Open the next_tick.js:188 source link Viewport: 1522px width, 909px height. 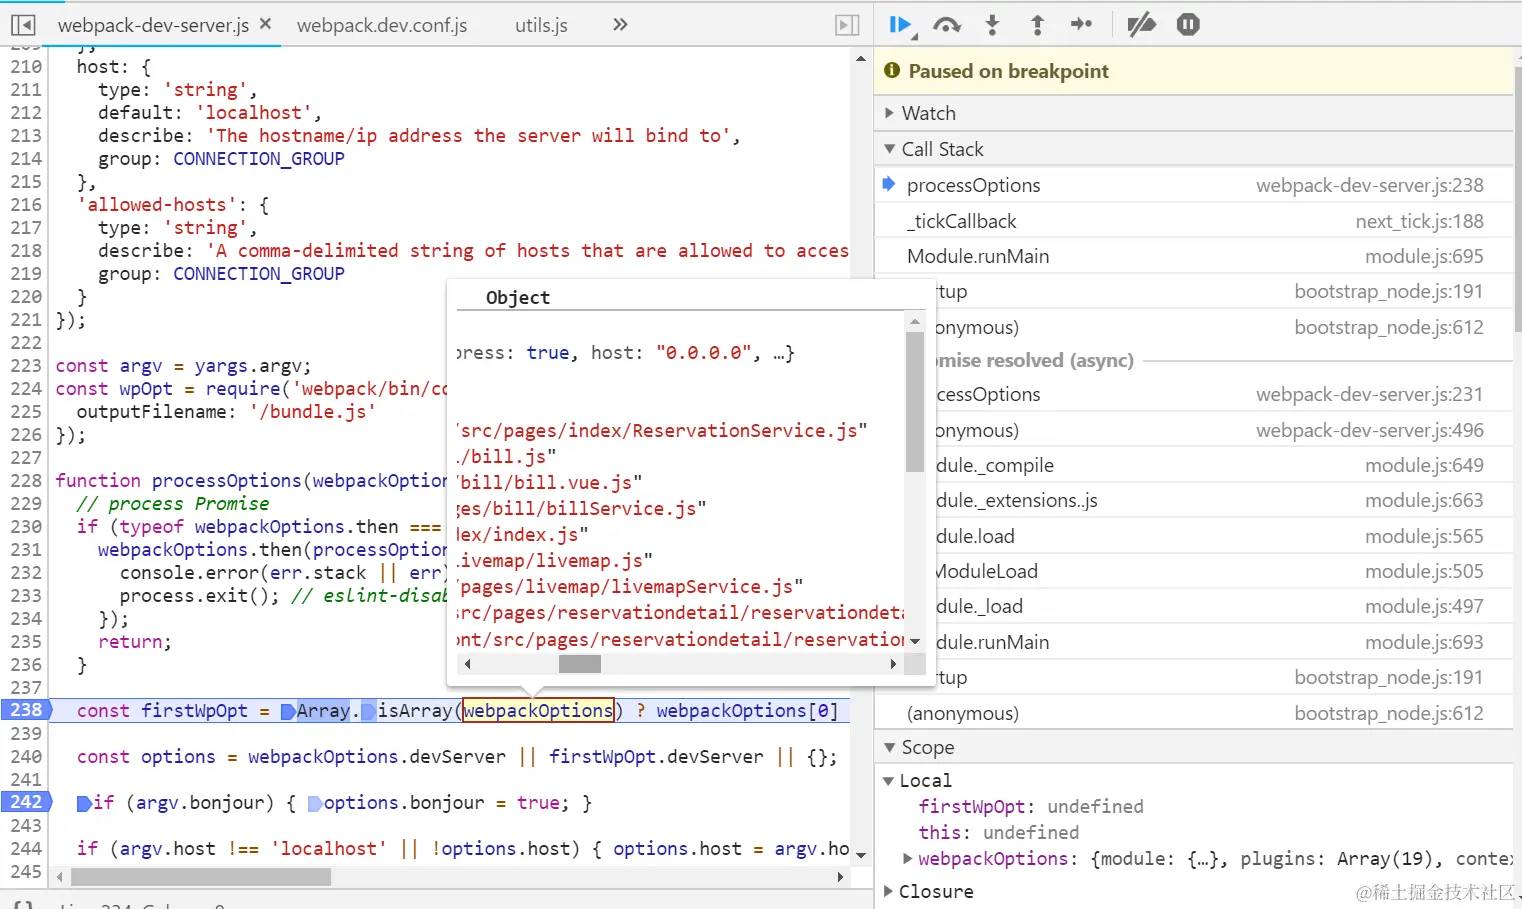(1419, 221)
